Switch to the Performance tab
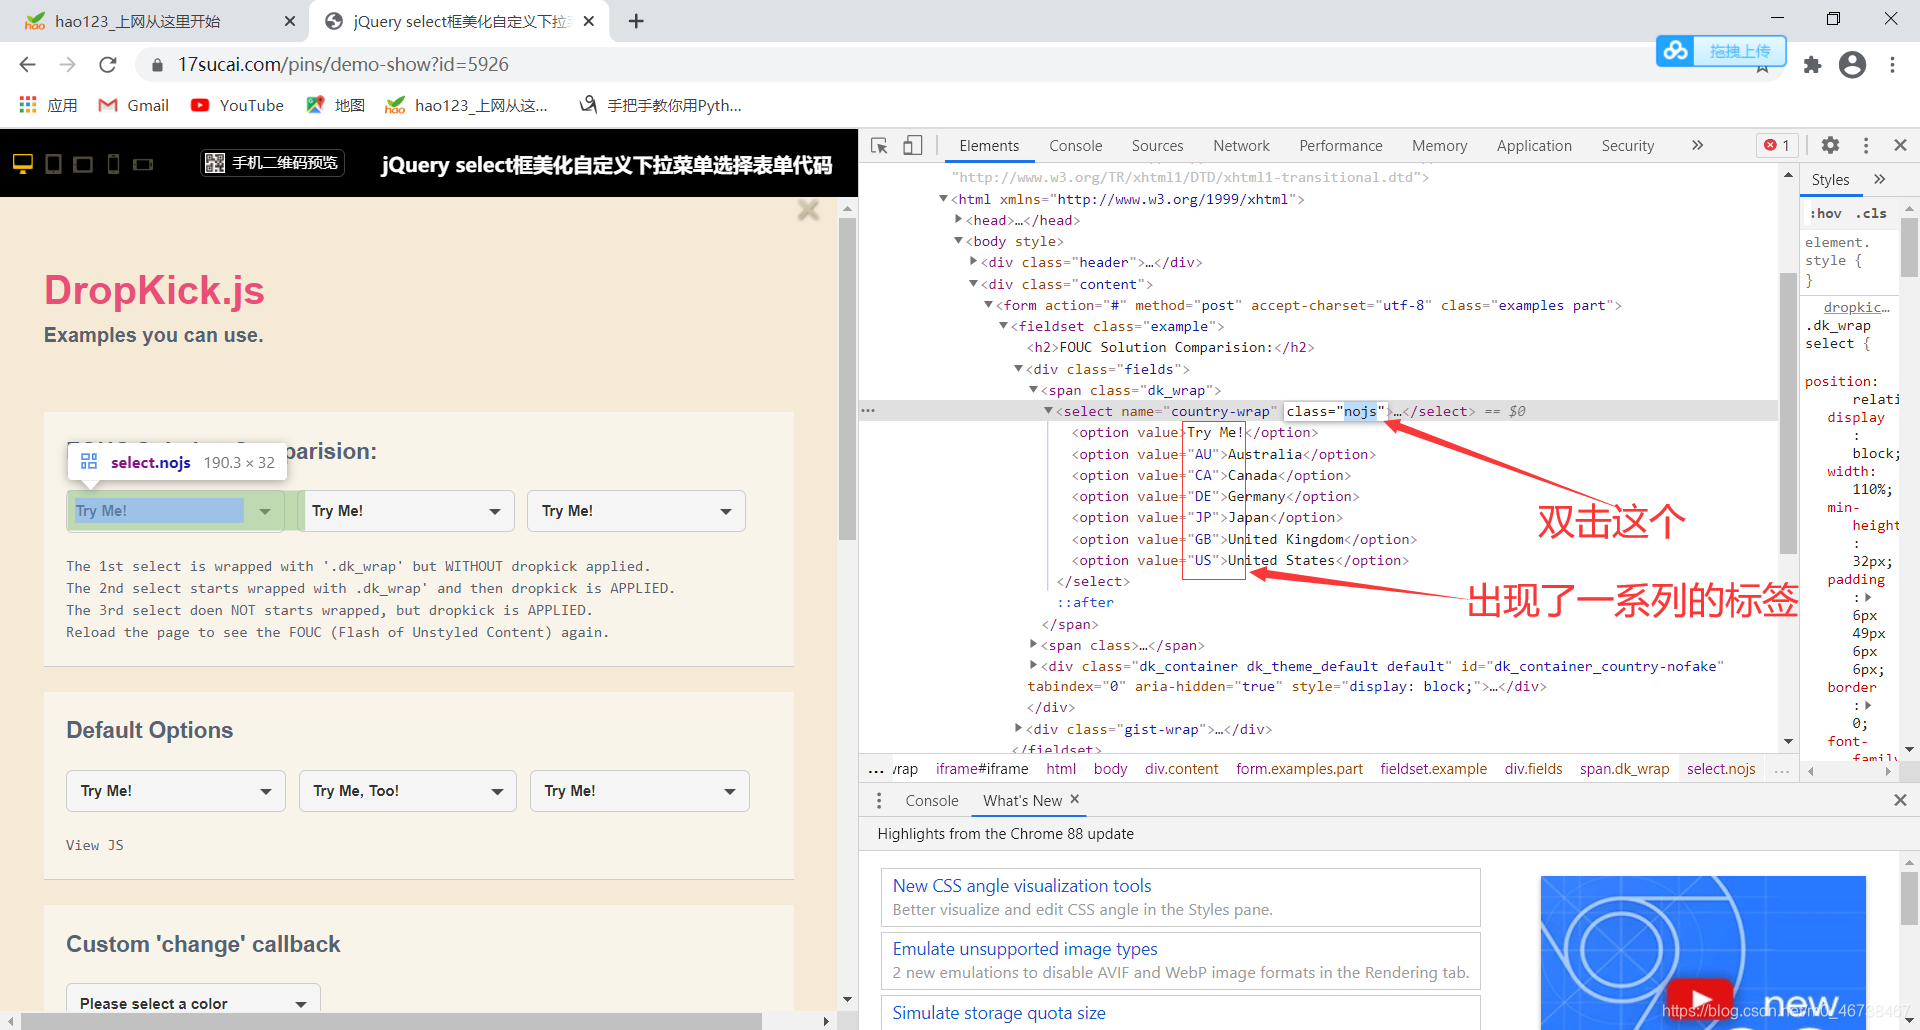 tap(1340, 146)
